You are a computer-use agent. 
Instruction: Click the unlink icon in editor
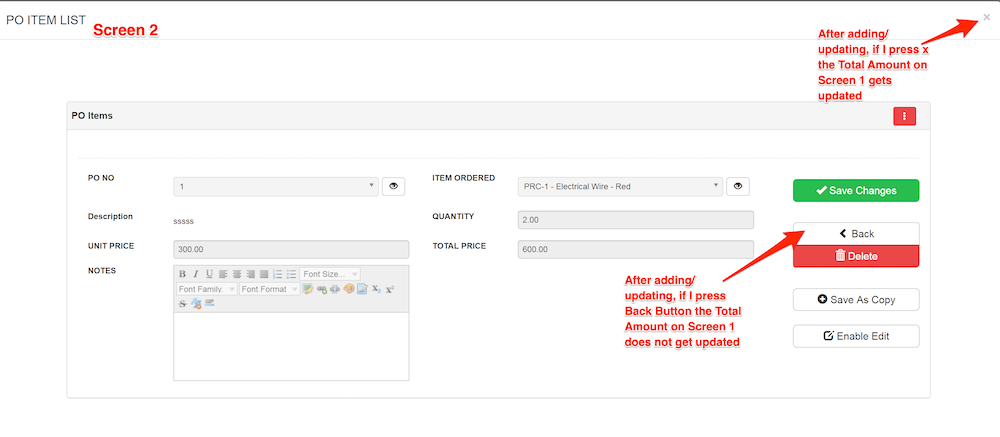[335, 289]
